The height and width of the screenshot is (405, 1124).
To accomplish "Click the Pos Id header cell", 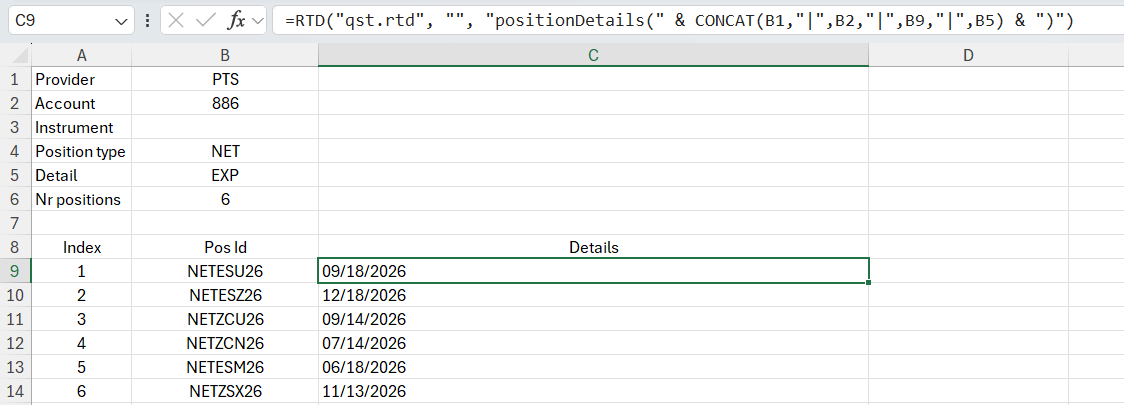I will [225, 247].
